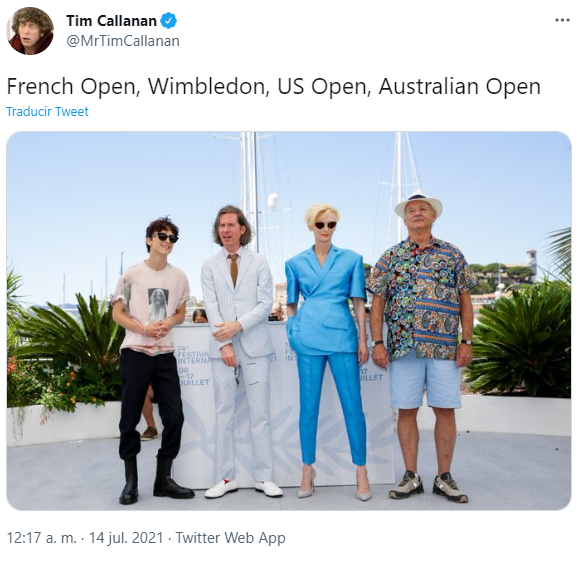Click the person in the pink t-shirt
The image size is (579, 561).
point(153,362)
